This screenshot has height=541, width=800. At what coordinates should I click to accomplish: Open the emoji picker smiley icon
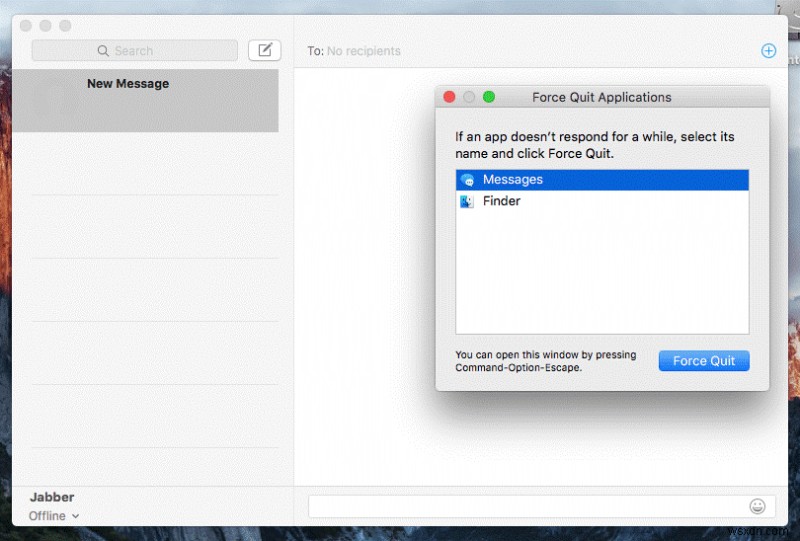point(757,506)
